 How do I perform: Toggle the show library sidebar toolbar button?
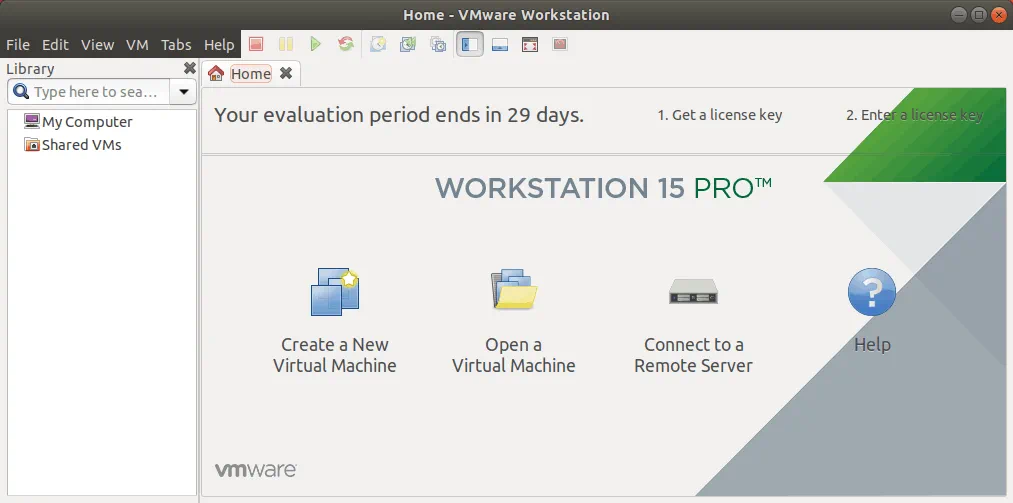(x=470, y=44)
